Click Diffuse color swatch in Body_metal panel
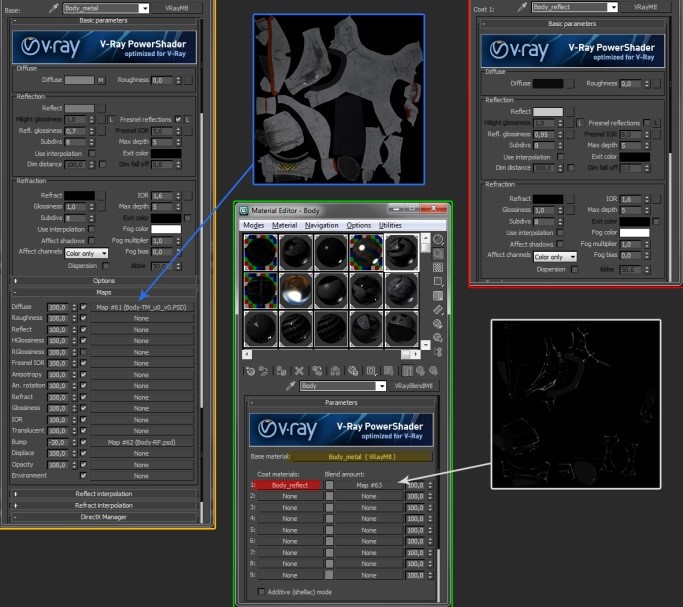This screenshot has height=607, width=683. tap(79, 80)
